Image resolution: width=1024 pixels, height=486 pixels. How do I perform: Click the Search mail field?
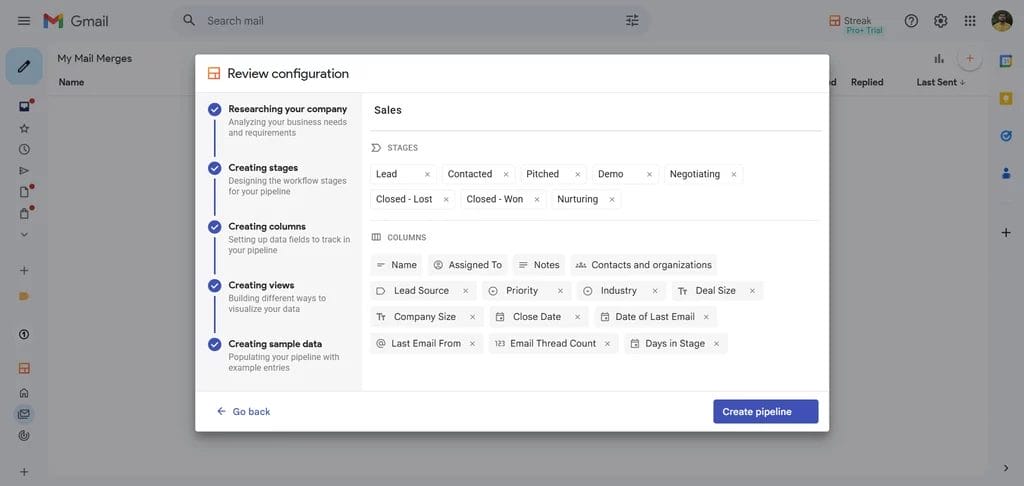[411, 21]
